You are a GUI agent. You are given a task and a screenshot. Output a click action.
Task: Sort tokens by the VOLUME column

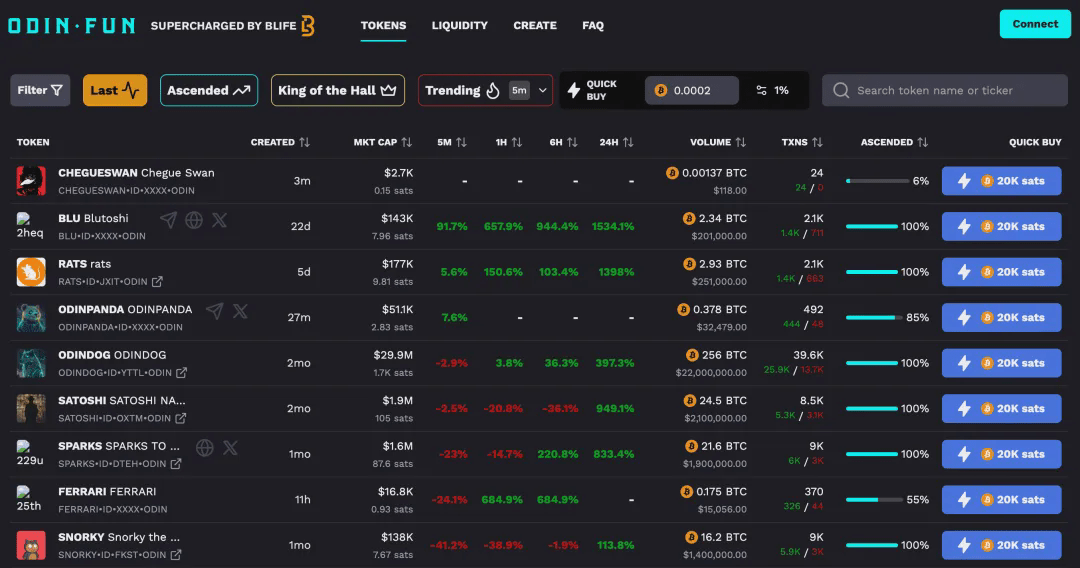pyautogui.click(x=718, y=142)
